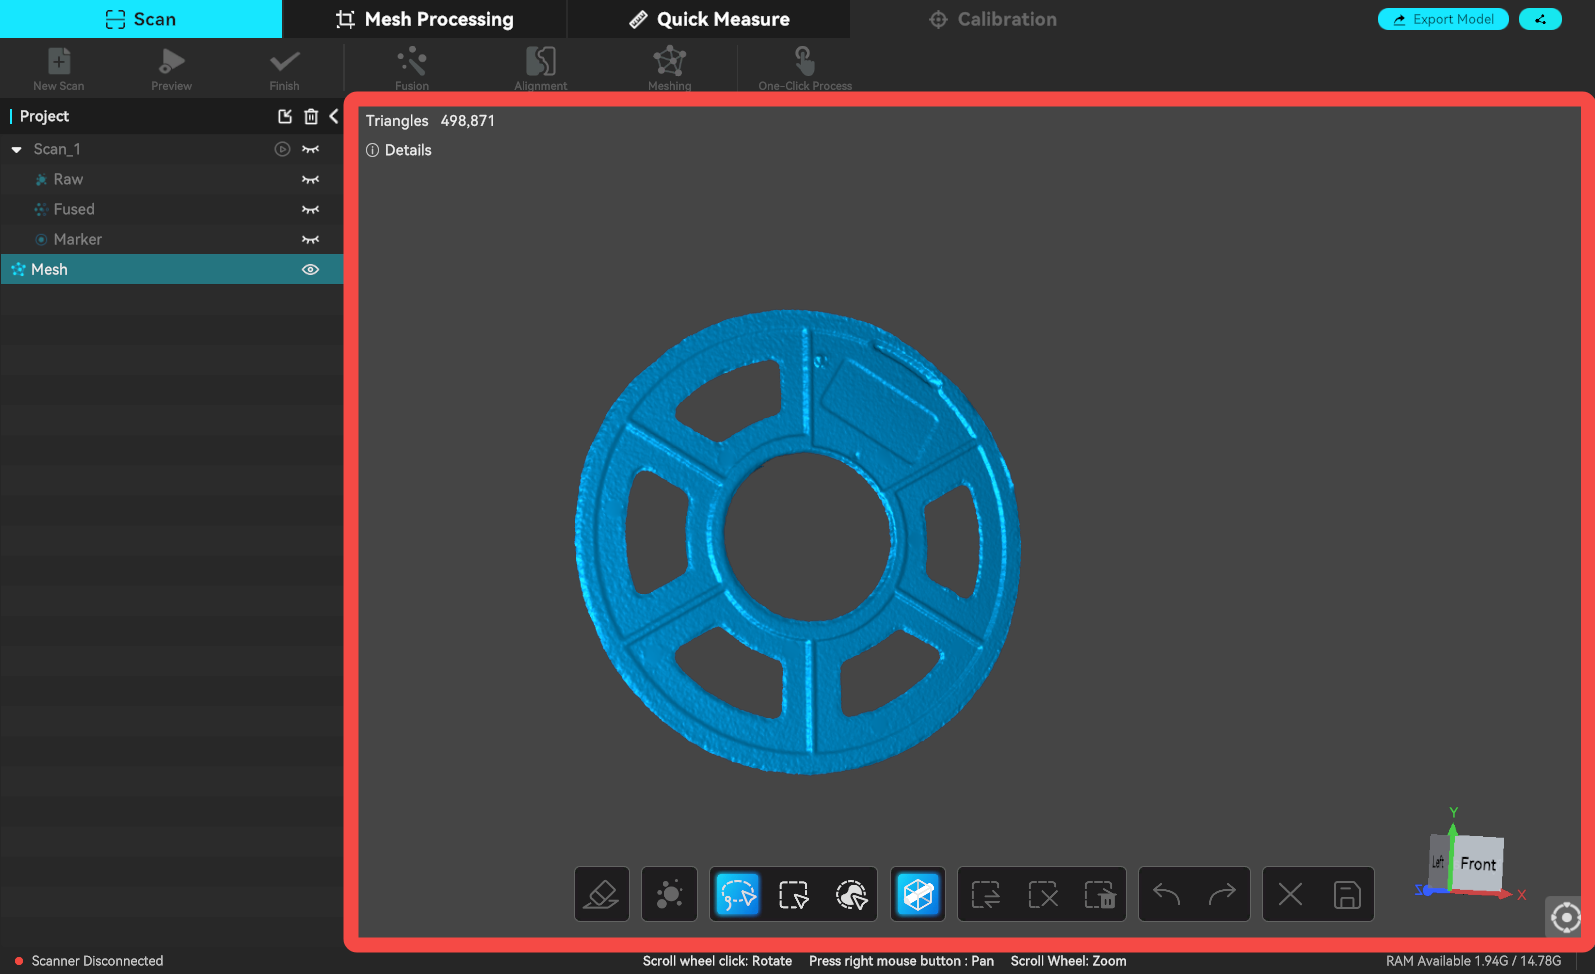
Task: Open the Mesh Processing tab
Action: 425,19
